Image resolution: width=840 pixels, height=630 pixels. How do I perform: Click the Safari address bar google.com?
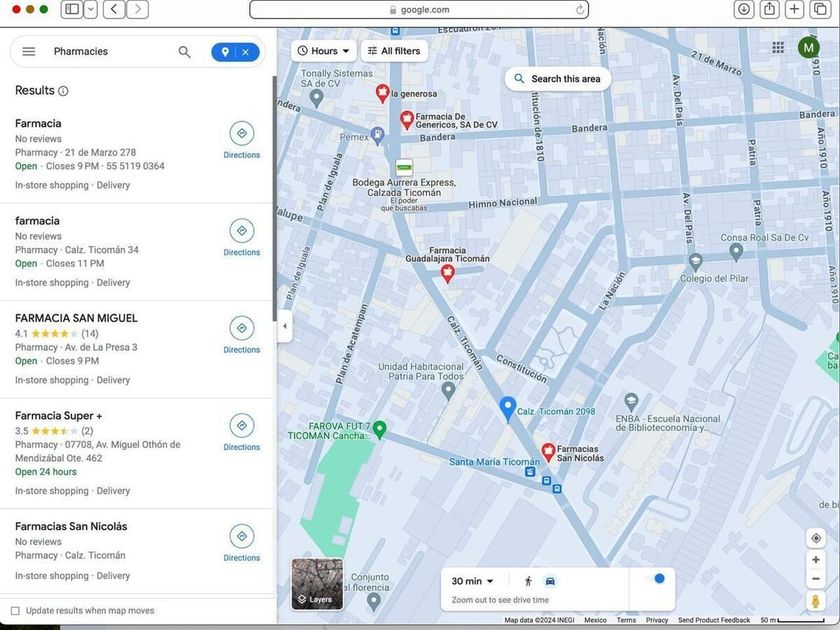419,10
